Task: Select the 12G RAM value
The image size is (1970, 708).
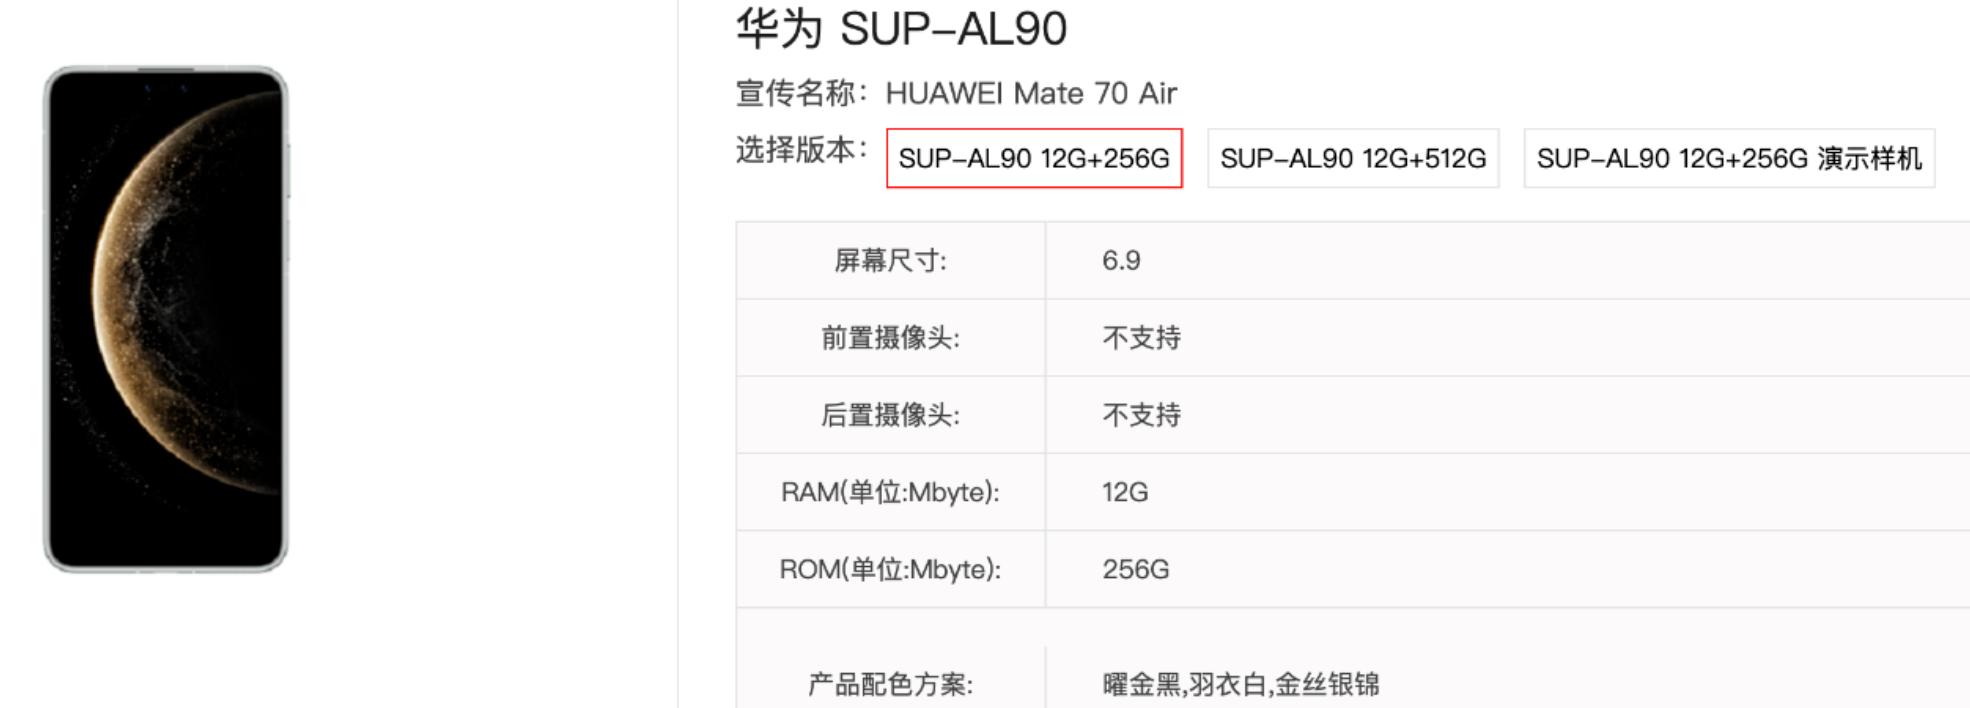Action: pyautogui.click(x=1120, y=492)
